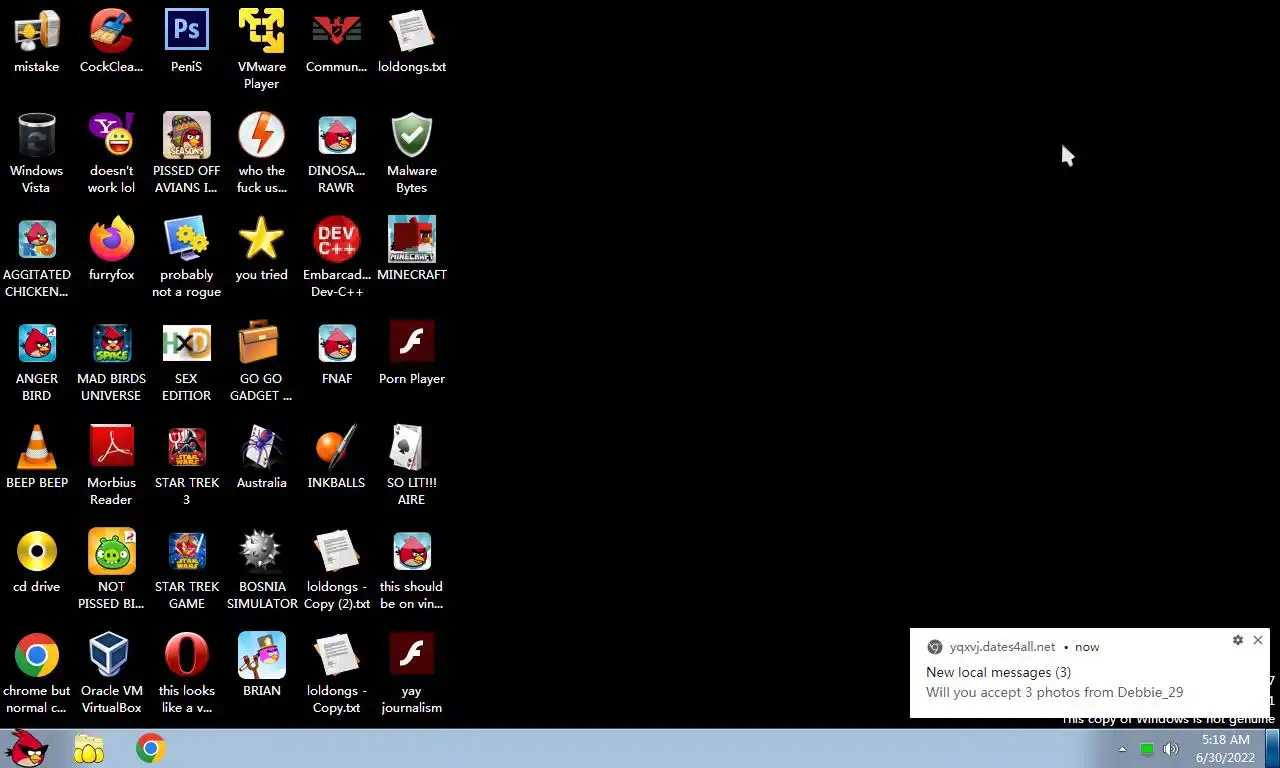This screenshot has height=768, width=1280.
Task: Open the volume speaker control
Action: click(x=1170, y=749)
